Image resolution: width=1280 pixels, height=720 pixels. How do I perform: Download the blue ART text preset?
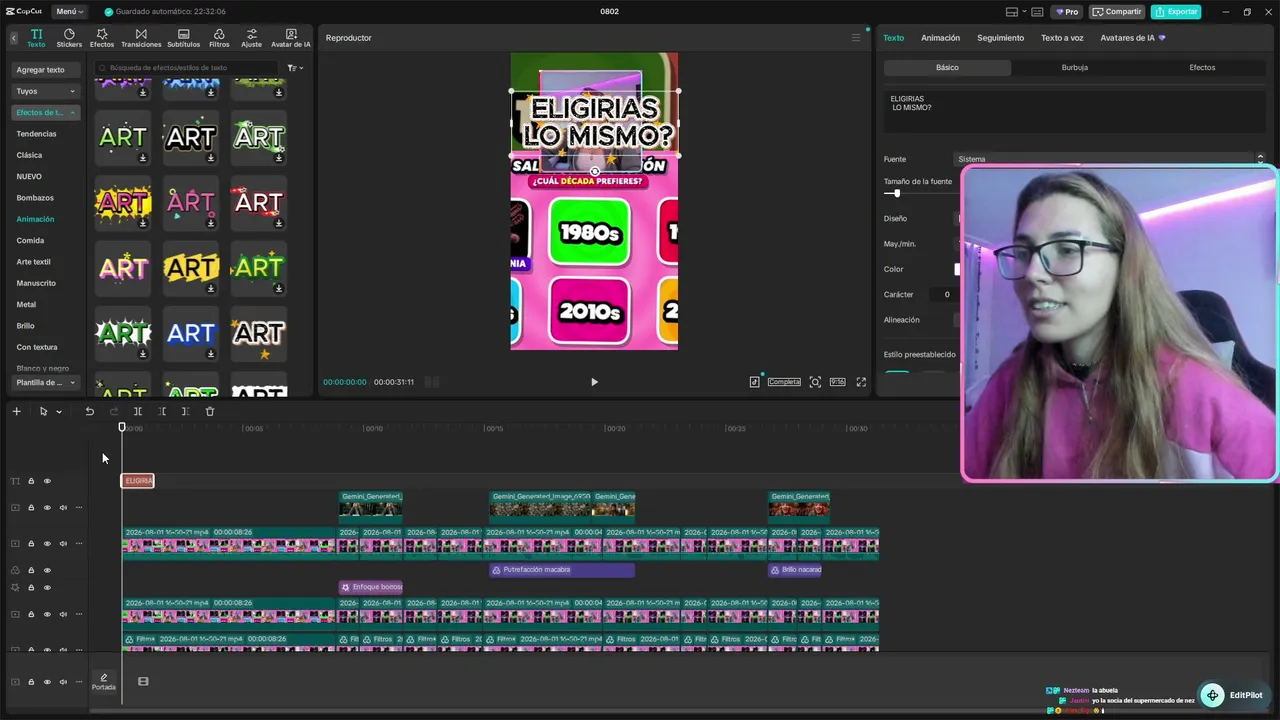pos(210,353)
